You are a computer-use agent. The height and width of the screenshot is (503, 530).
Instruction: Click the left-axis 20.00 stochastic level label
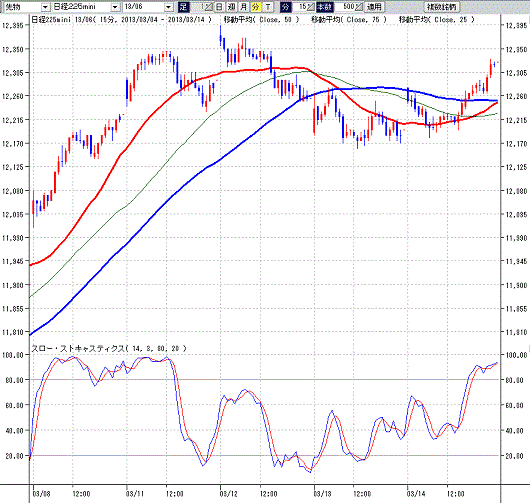(14, 456)
